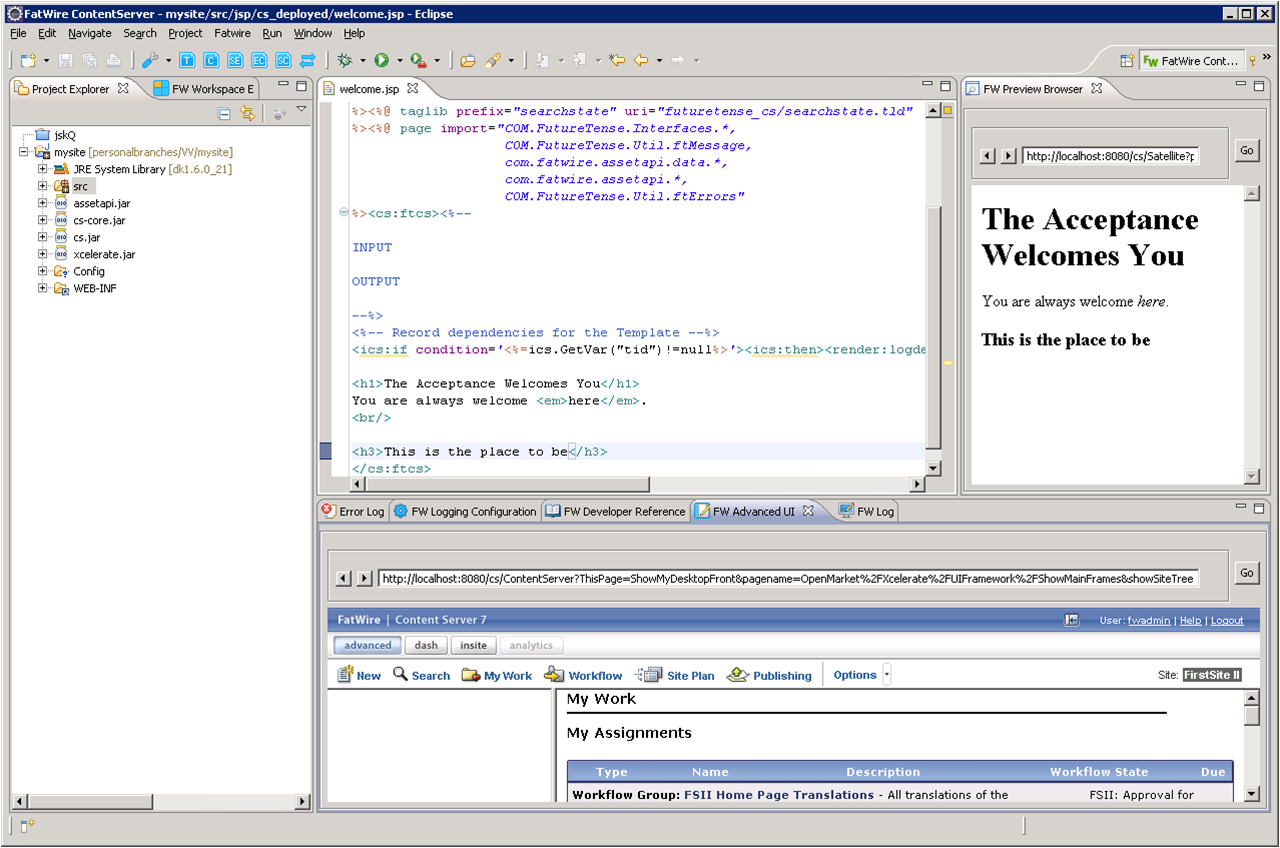The width and height of the screenshot is (1280, 848).
Task: Click the Run External Tools icon
Action: (x=417, y=61)
